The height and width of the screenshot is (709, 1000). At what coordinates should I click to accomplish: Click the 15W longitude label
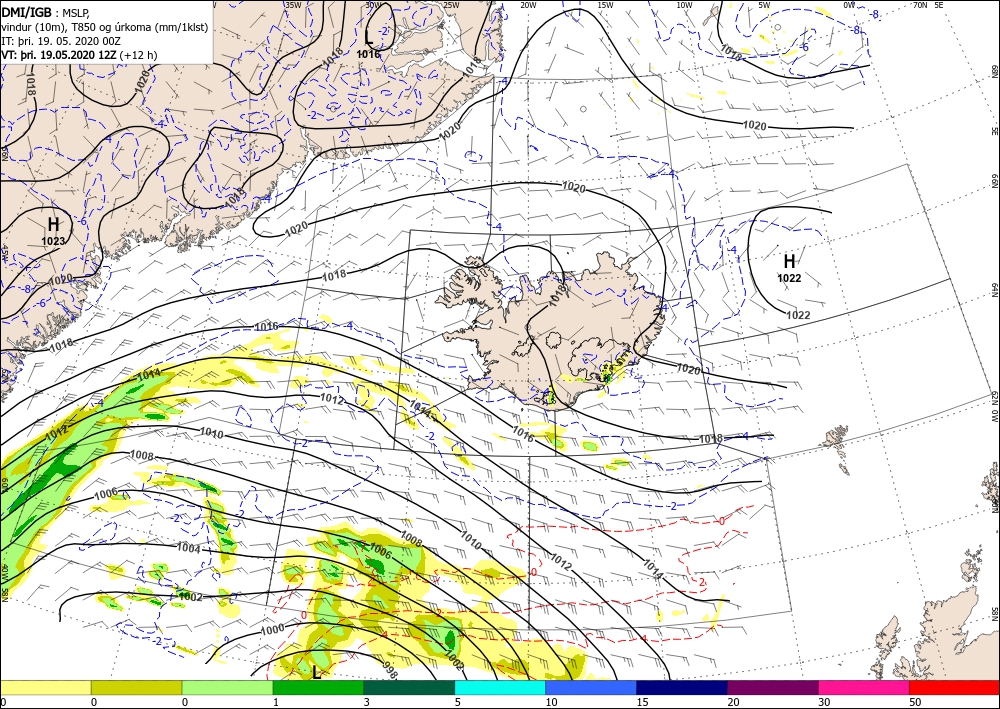point(606,5)
